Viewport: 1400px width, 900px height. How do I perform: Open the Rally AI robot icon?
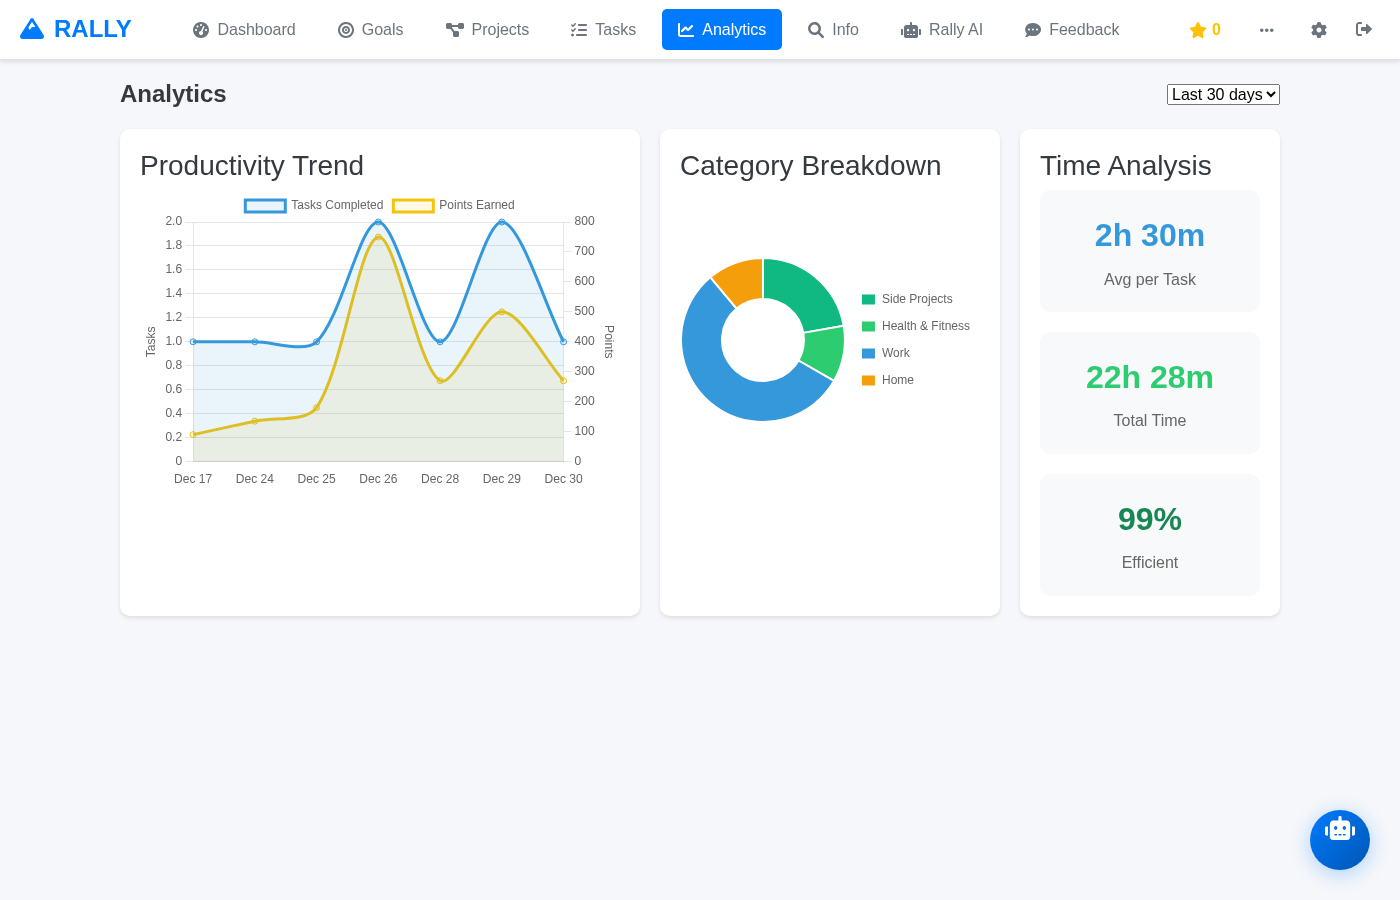click(911, 30)
